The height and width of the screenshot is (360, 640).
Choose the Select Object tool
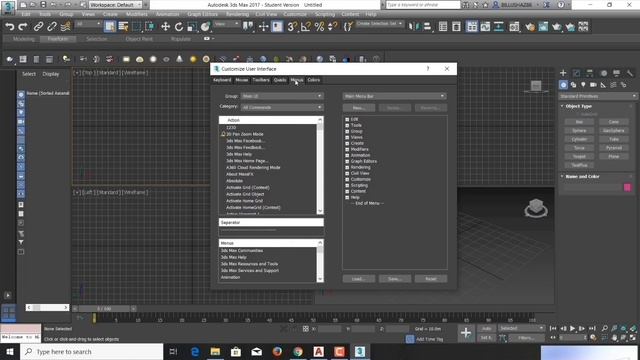110,27
